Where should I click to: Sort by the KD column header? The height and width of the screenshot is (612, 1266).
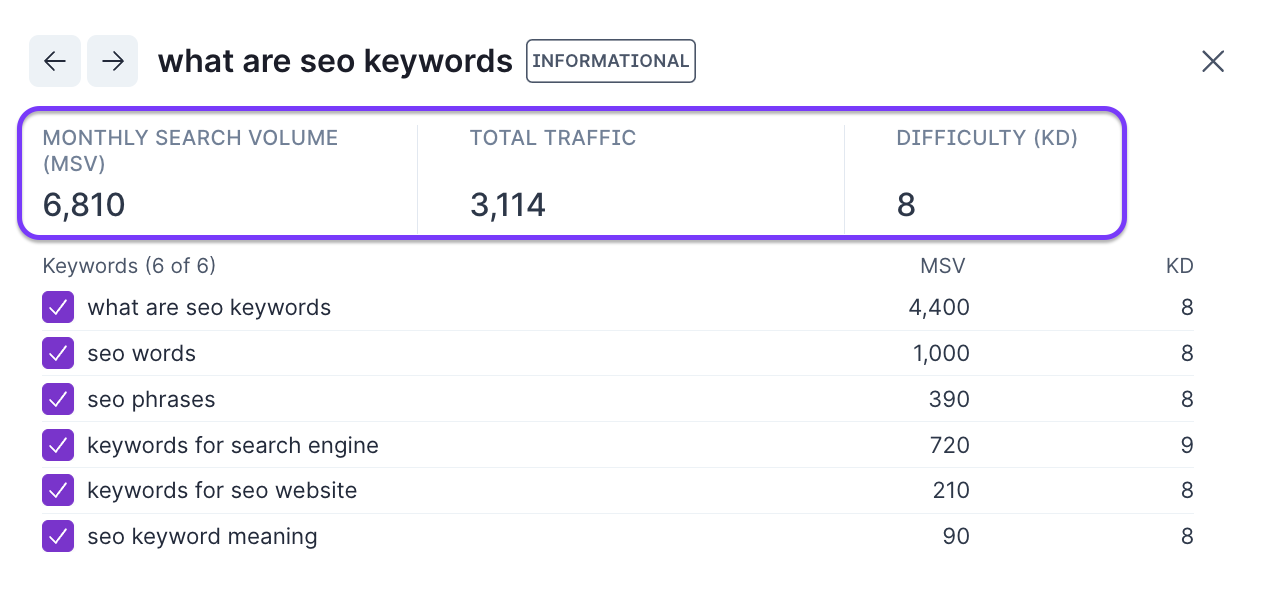point(1179,266)
